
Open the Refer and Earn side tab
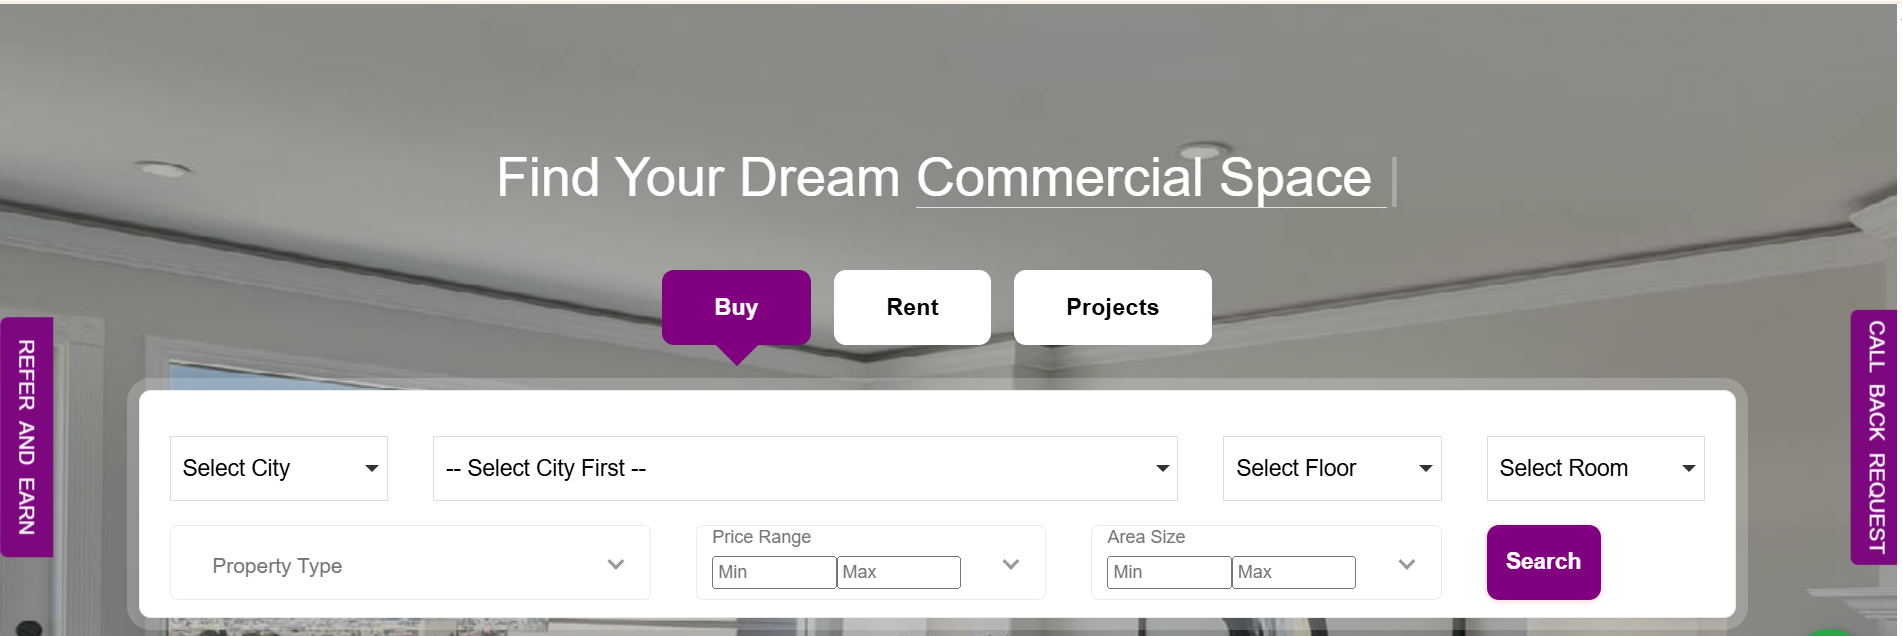coord(27,437)
